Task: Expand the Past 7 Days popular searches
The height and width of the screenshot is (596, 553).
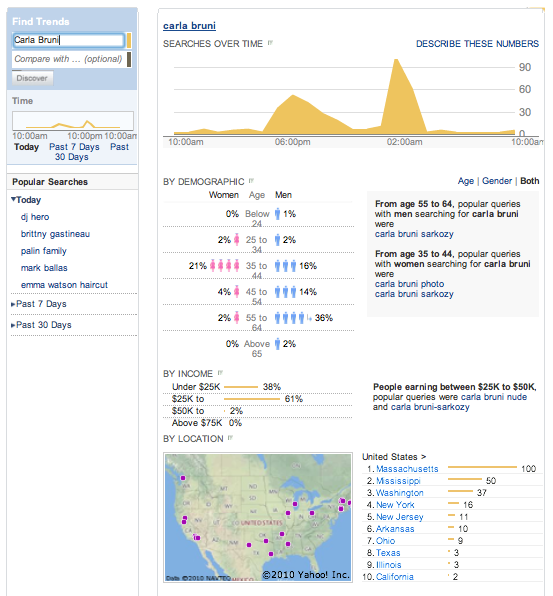Action: pyautogui.click(x=13, y=304)
